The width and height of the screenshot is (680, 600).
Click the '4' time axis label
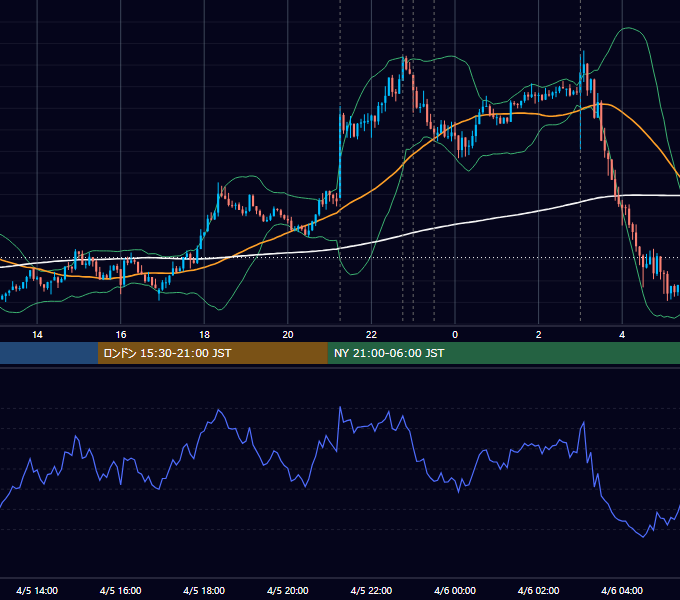[622, 335]
